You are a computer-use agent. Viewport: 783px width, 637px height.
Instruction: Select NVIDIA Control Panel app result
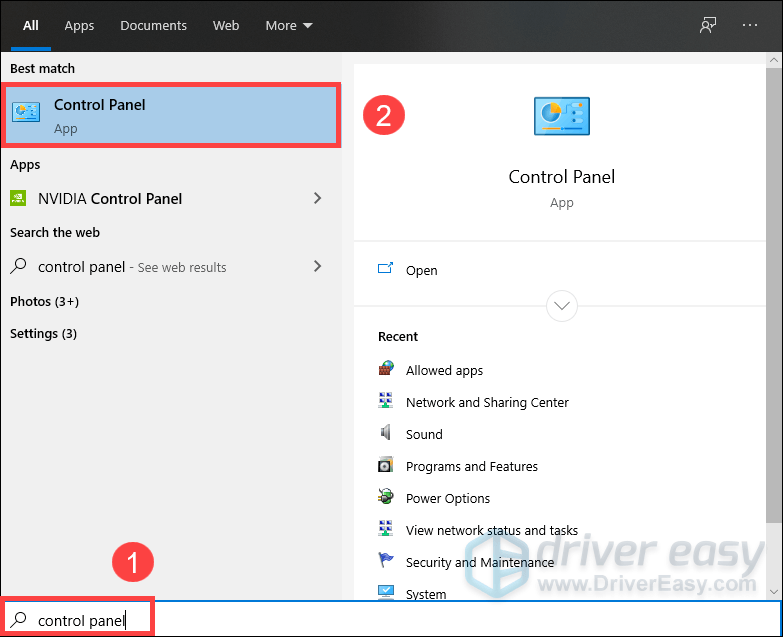tap(171, 198)
